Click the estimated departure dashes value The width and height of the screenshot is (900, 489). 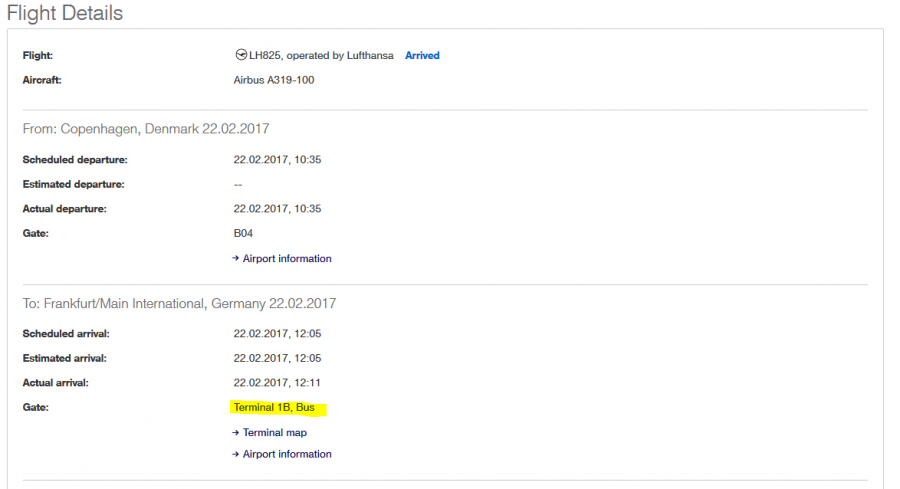click(x=238, y=184)
